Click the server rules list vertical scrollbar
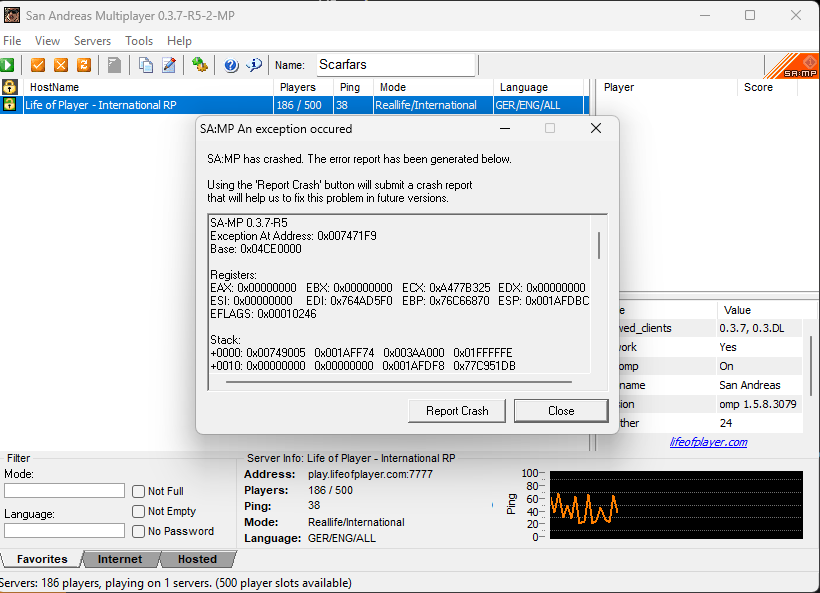 [x=812, y=366]
